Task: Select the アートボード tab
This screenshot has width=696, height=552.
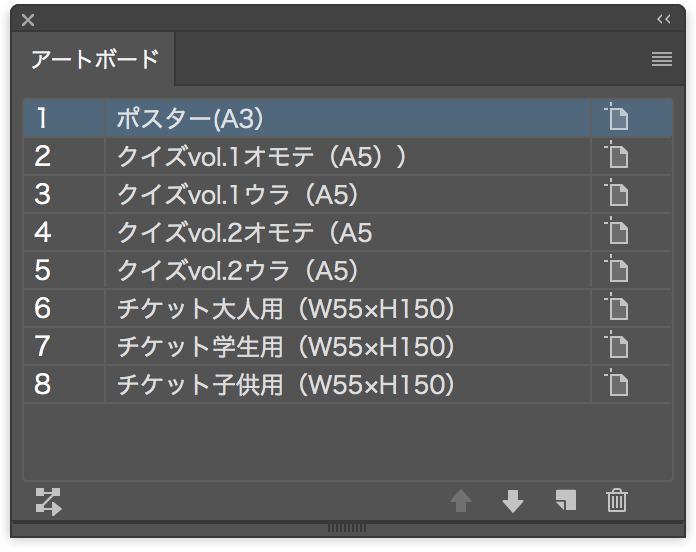Action: 94,59
